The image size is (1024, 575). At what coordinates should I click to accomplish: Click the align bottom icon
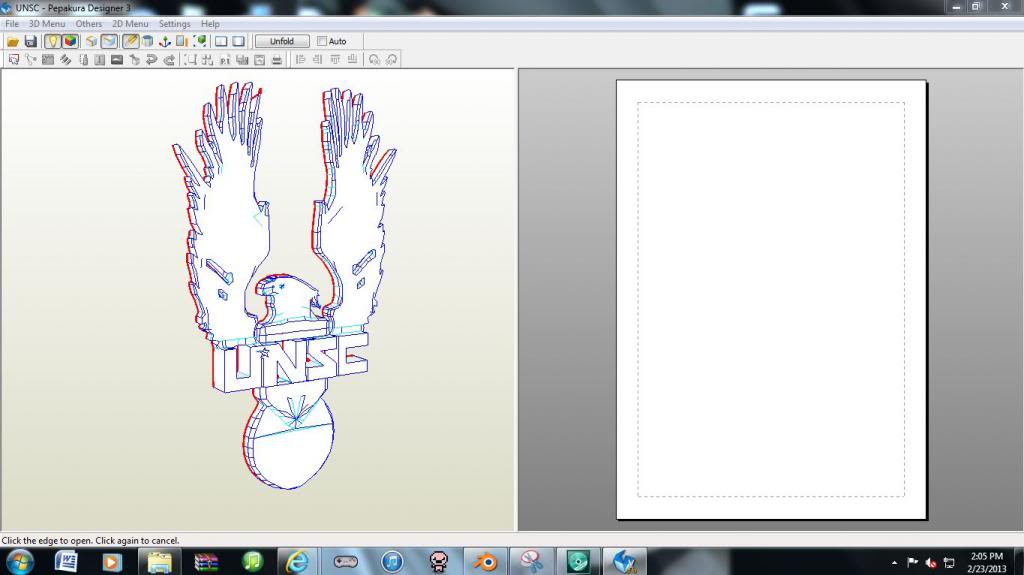pyautogui.click(x=353, y=59)
